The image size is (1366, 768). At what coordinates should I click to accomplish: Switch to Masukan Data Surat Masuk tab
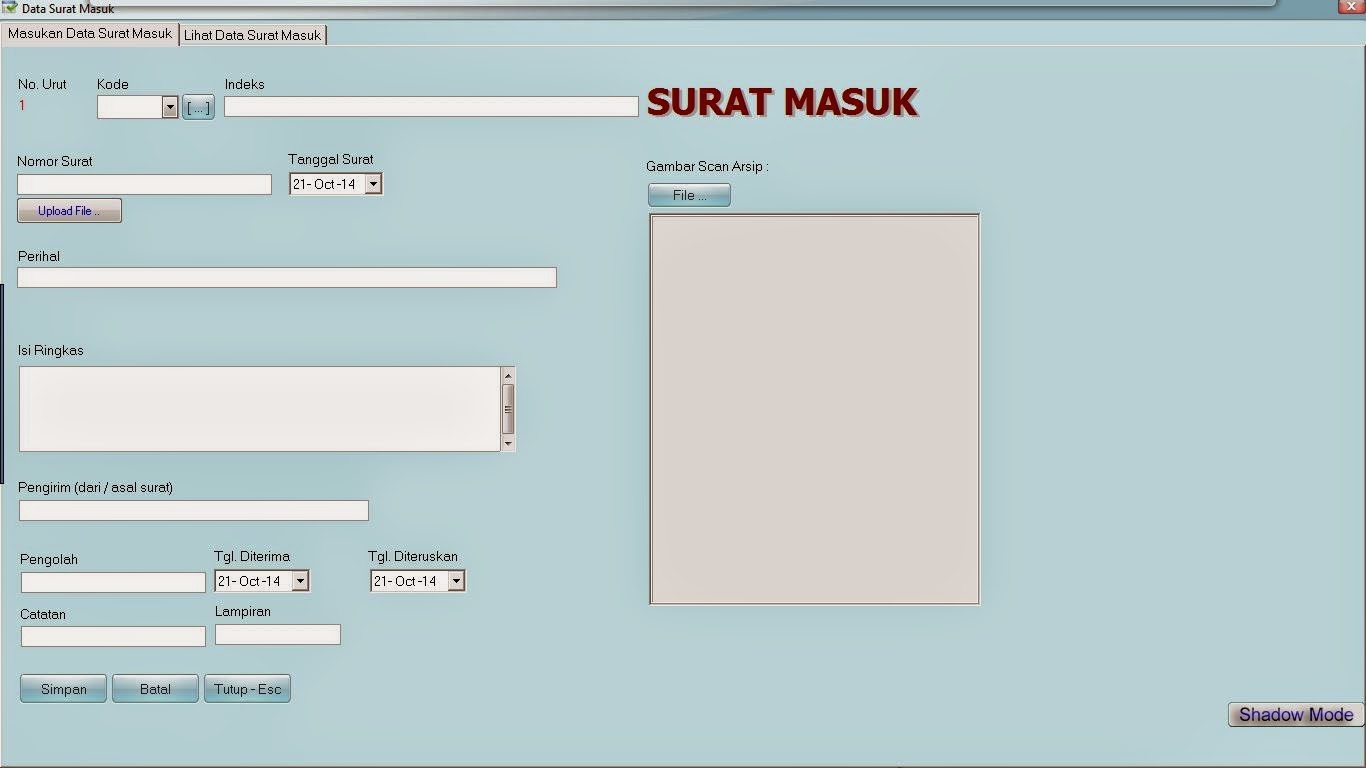(x=90, y=34)
